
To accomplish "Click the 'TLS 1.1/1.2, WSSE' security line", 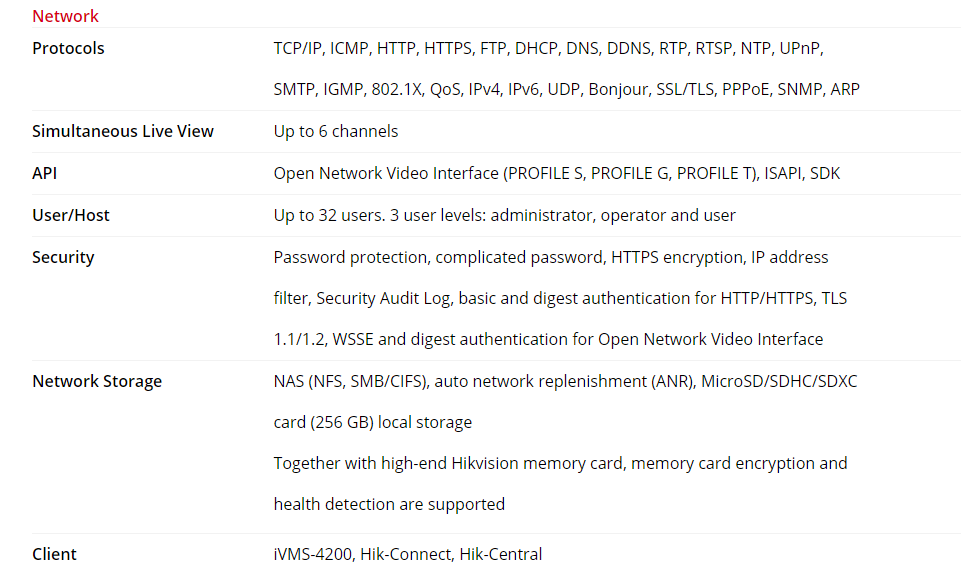I will click(x=548, y=339).
